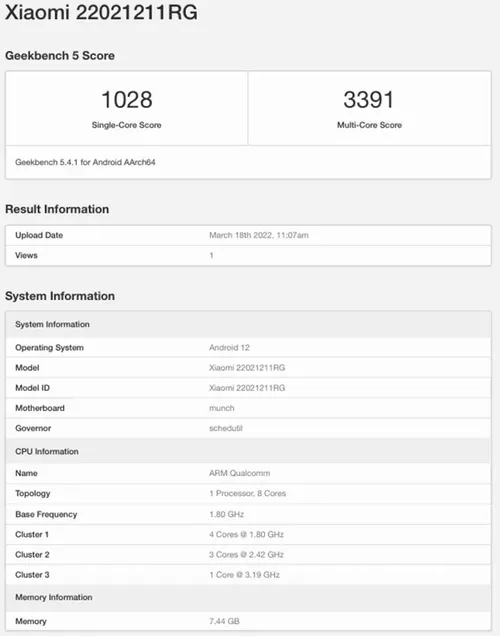Select the schedutil governor value
500x636 pixels.
pyautogui.click(x=225, y=428)
